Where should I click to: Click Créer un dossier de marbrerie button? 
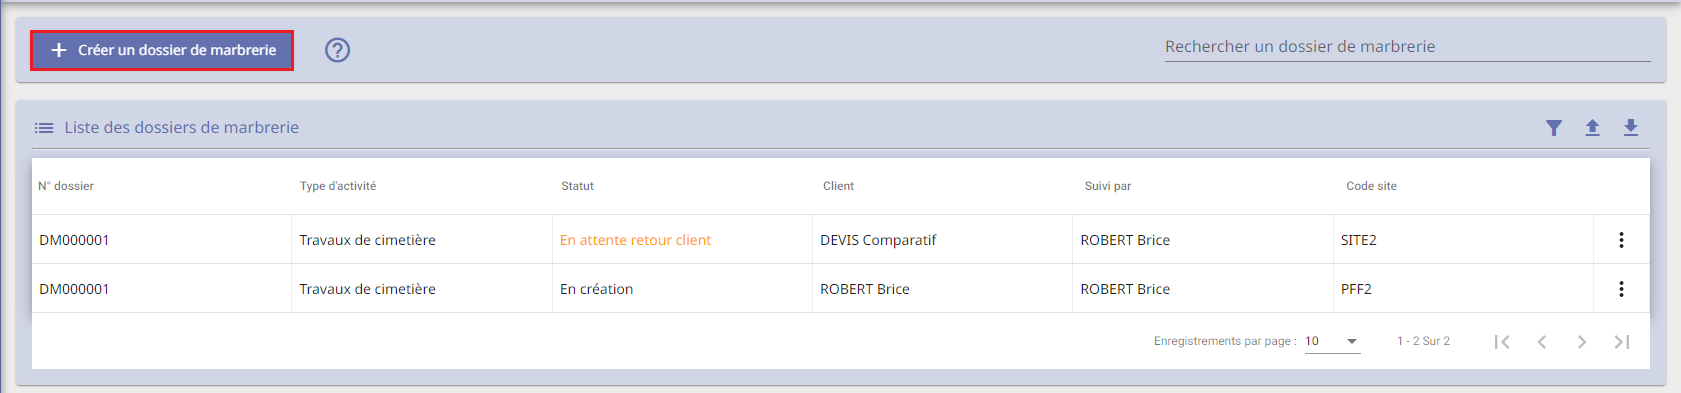coord(162,50)
